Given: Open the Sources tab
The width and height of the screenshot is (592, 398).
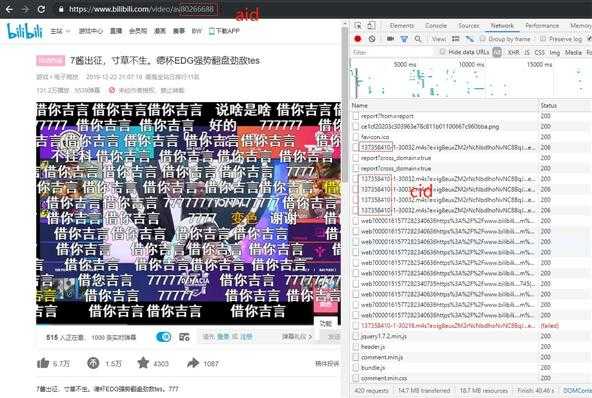Looking at the screenshot, I should [x=469, y=26].
